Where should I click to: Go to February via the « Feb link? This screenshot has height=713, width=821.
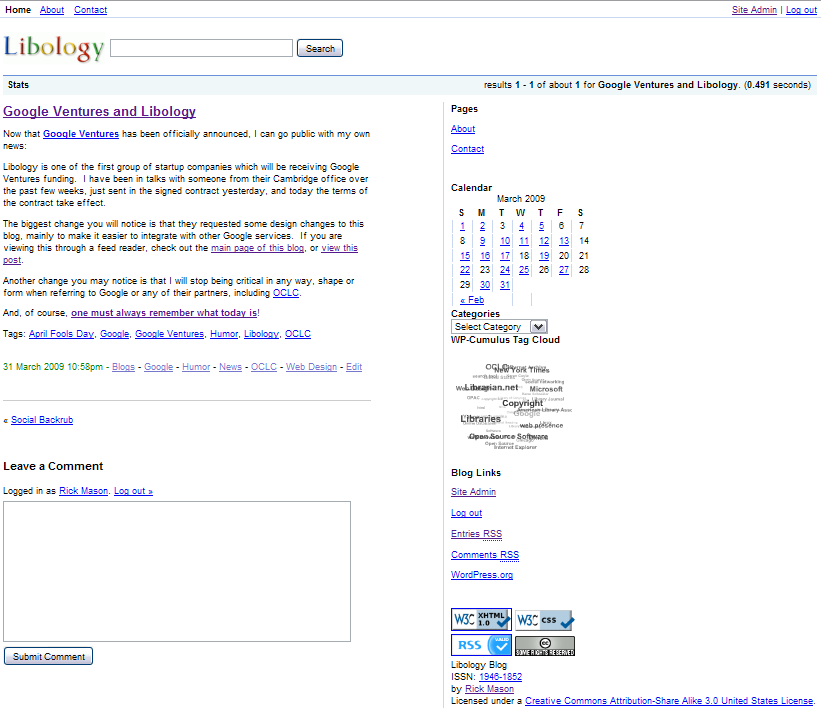click(x=472, y=300)
